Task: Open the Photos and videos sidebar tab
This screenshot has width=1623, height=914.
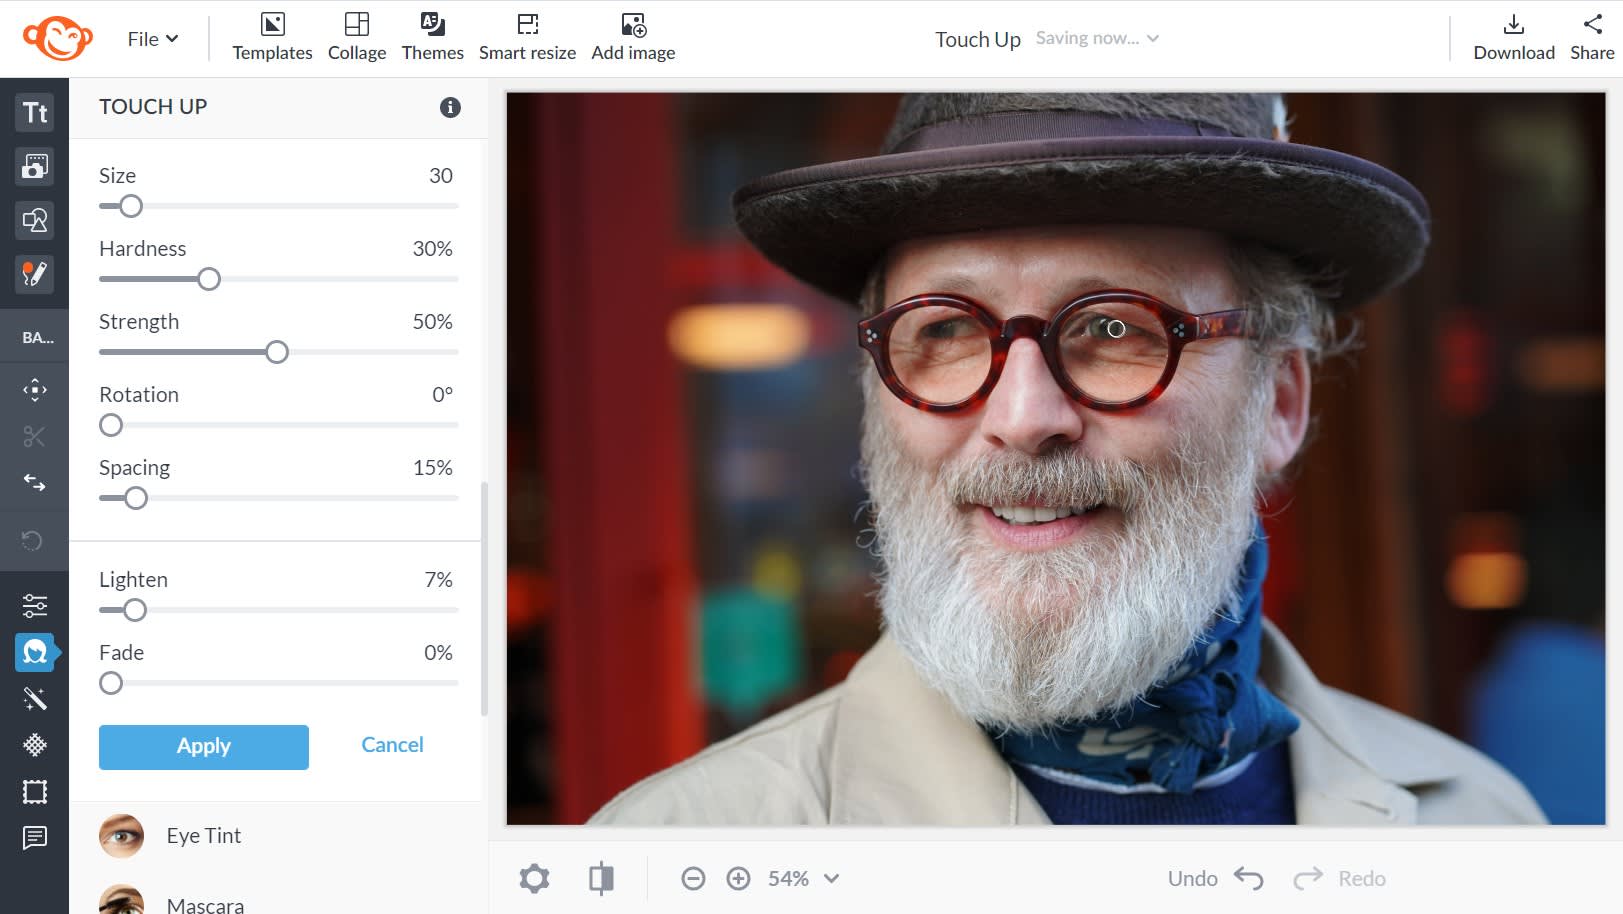Action: (x=35, y=166)
